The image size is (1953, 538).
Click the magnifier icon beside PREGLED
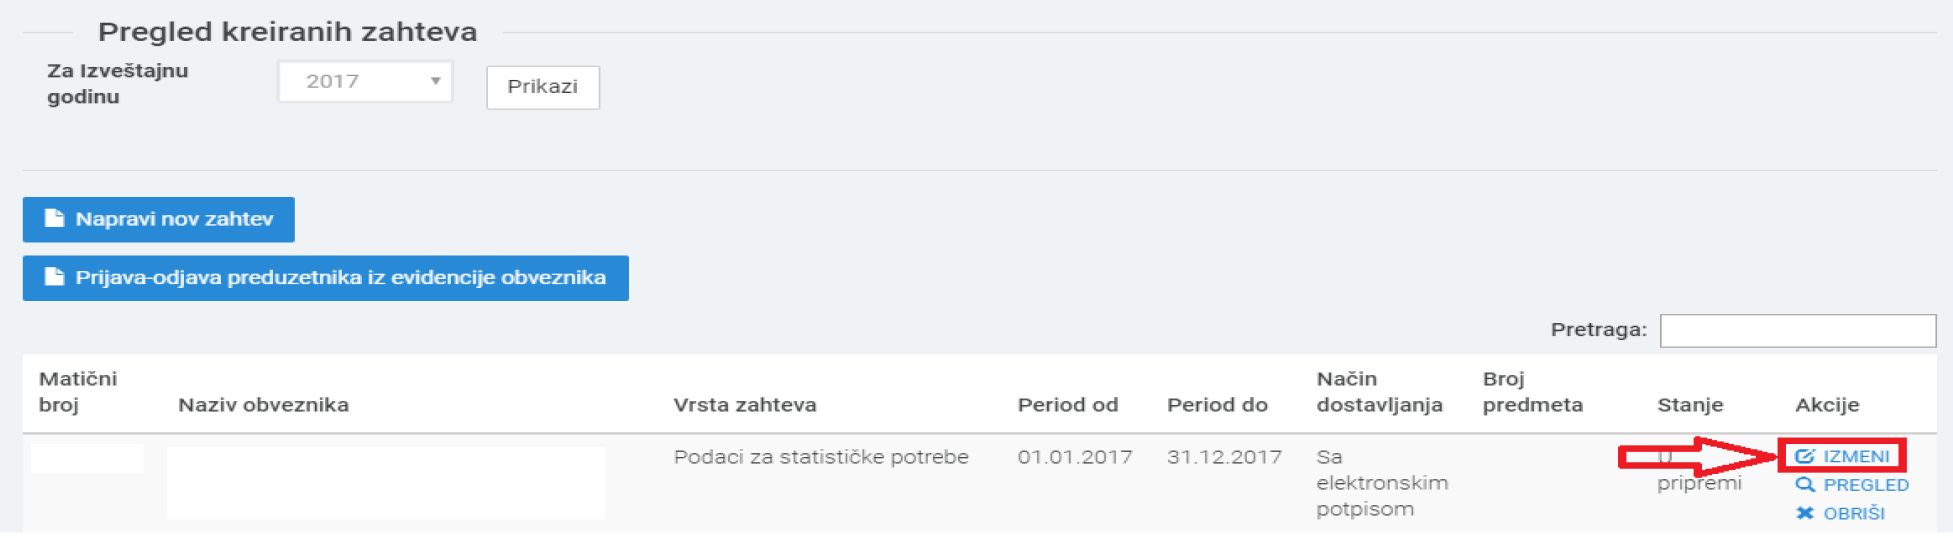tap(1805, 485)
